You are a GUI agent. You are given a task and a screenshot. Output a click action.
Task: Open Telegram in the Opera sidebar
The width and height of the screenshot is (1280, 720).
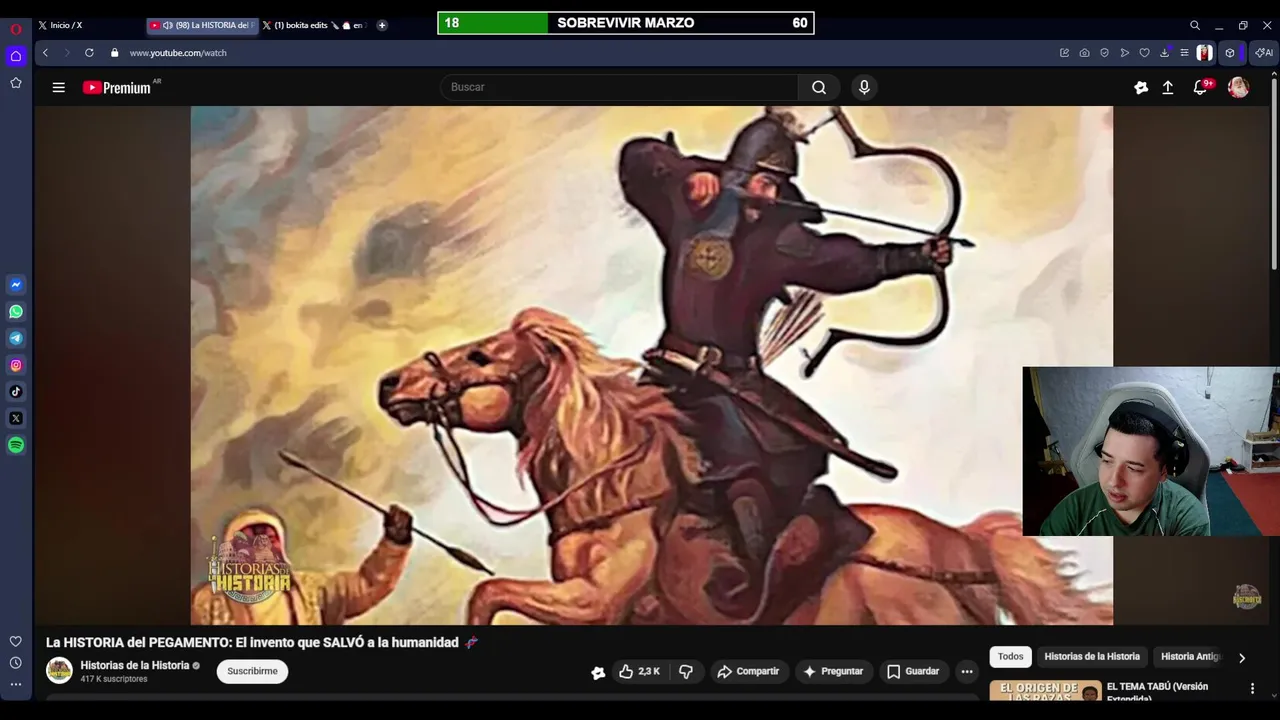(16, 338)
